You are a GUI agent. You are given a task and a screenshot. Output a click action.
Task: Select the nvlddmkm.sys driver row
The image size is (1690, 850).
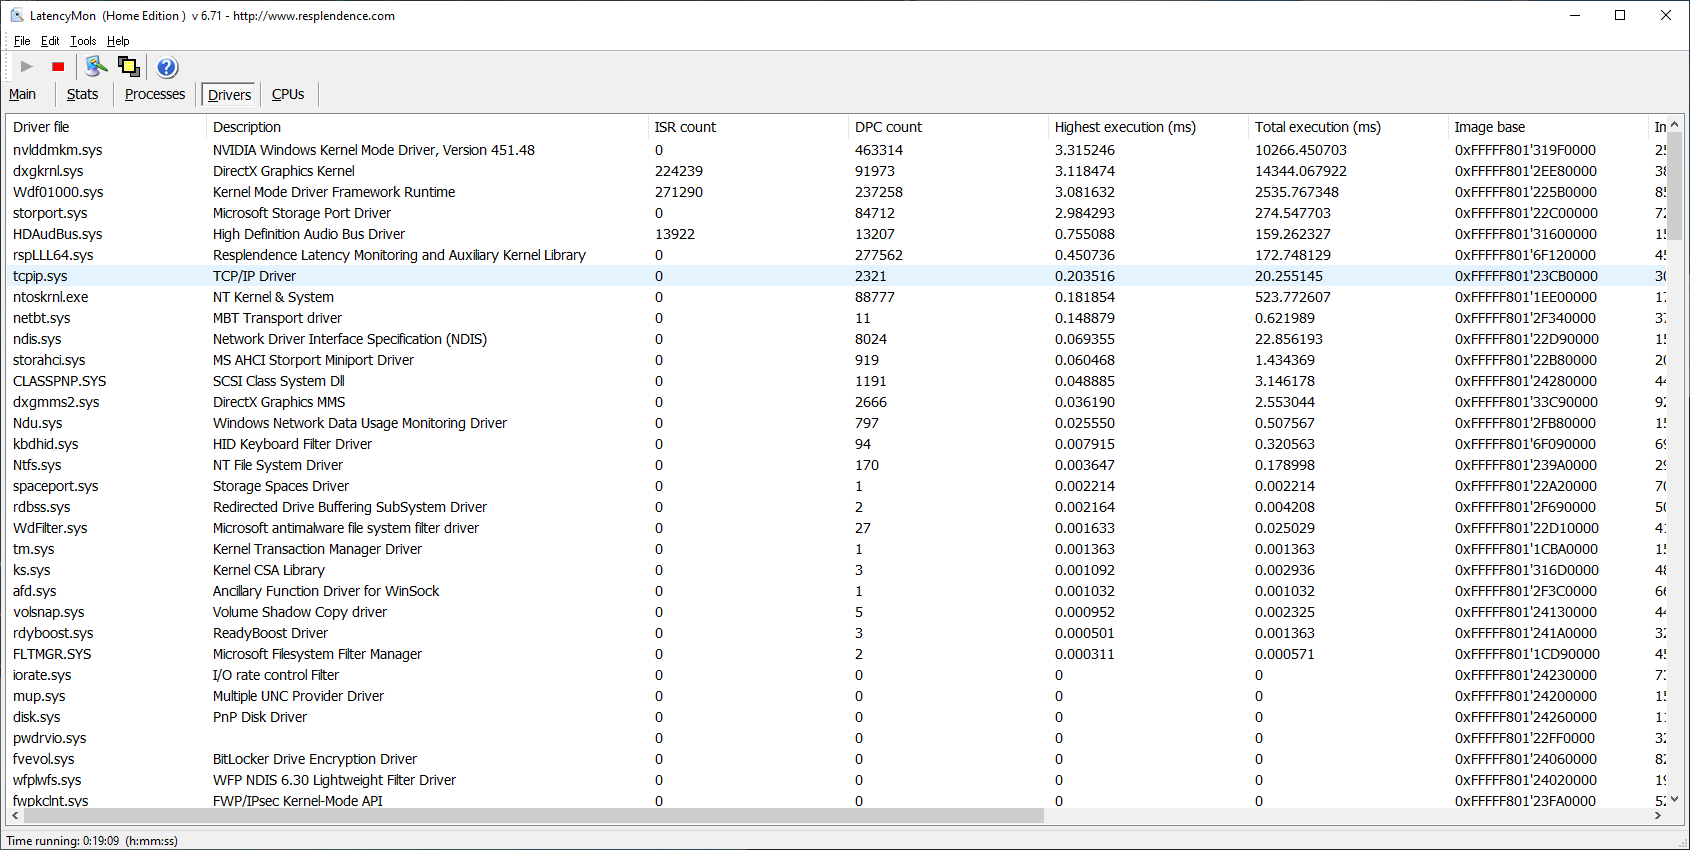tap(836, 150)
